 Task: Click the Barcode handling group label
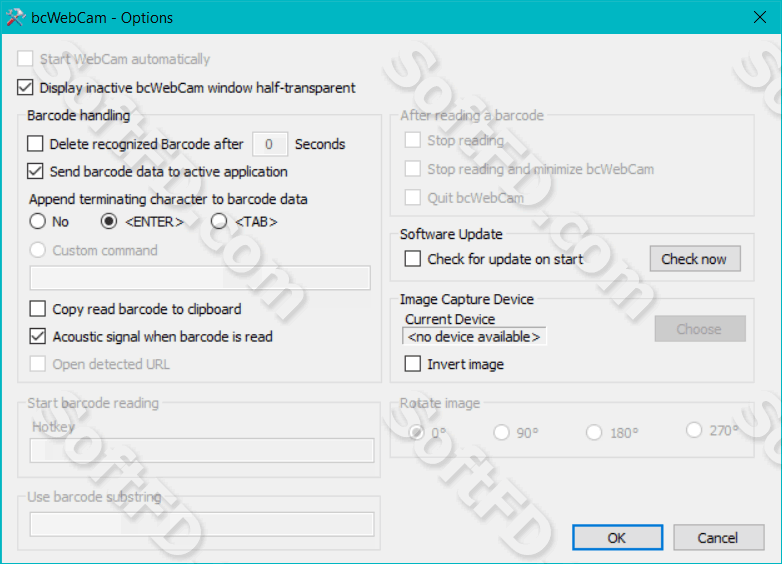[78, 115]
